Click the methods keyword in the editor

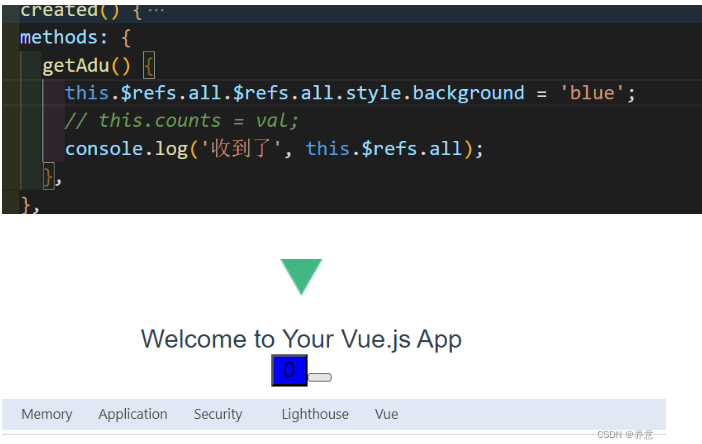click(58, 38)
